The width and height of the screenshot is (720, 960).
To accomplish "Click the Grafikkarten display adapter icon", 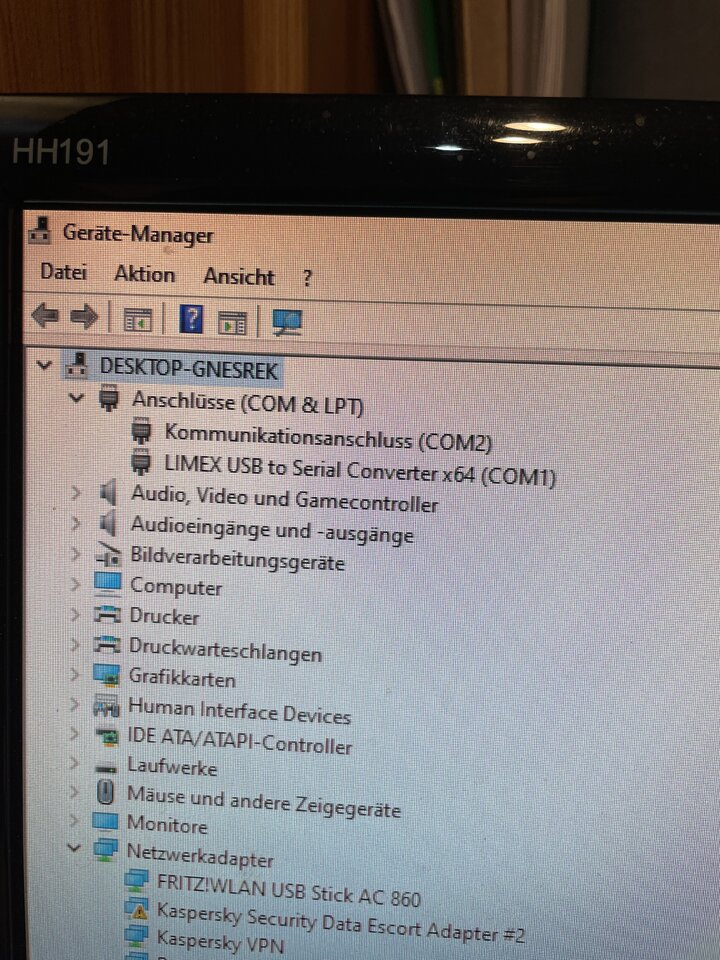I will [x=107, y=674].
